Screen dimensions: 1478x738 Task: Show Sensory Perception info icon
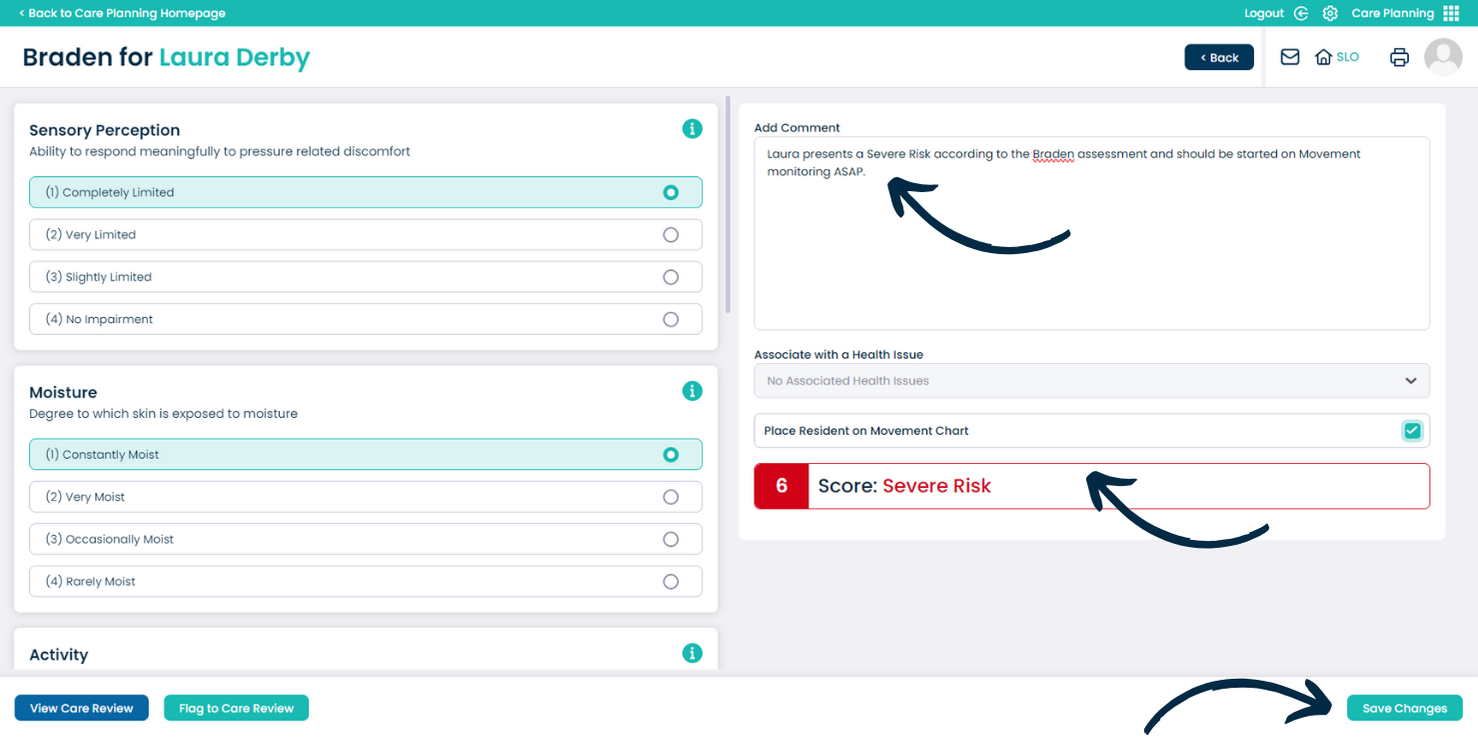pyautogui.click(x=692, y=129)
